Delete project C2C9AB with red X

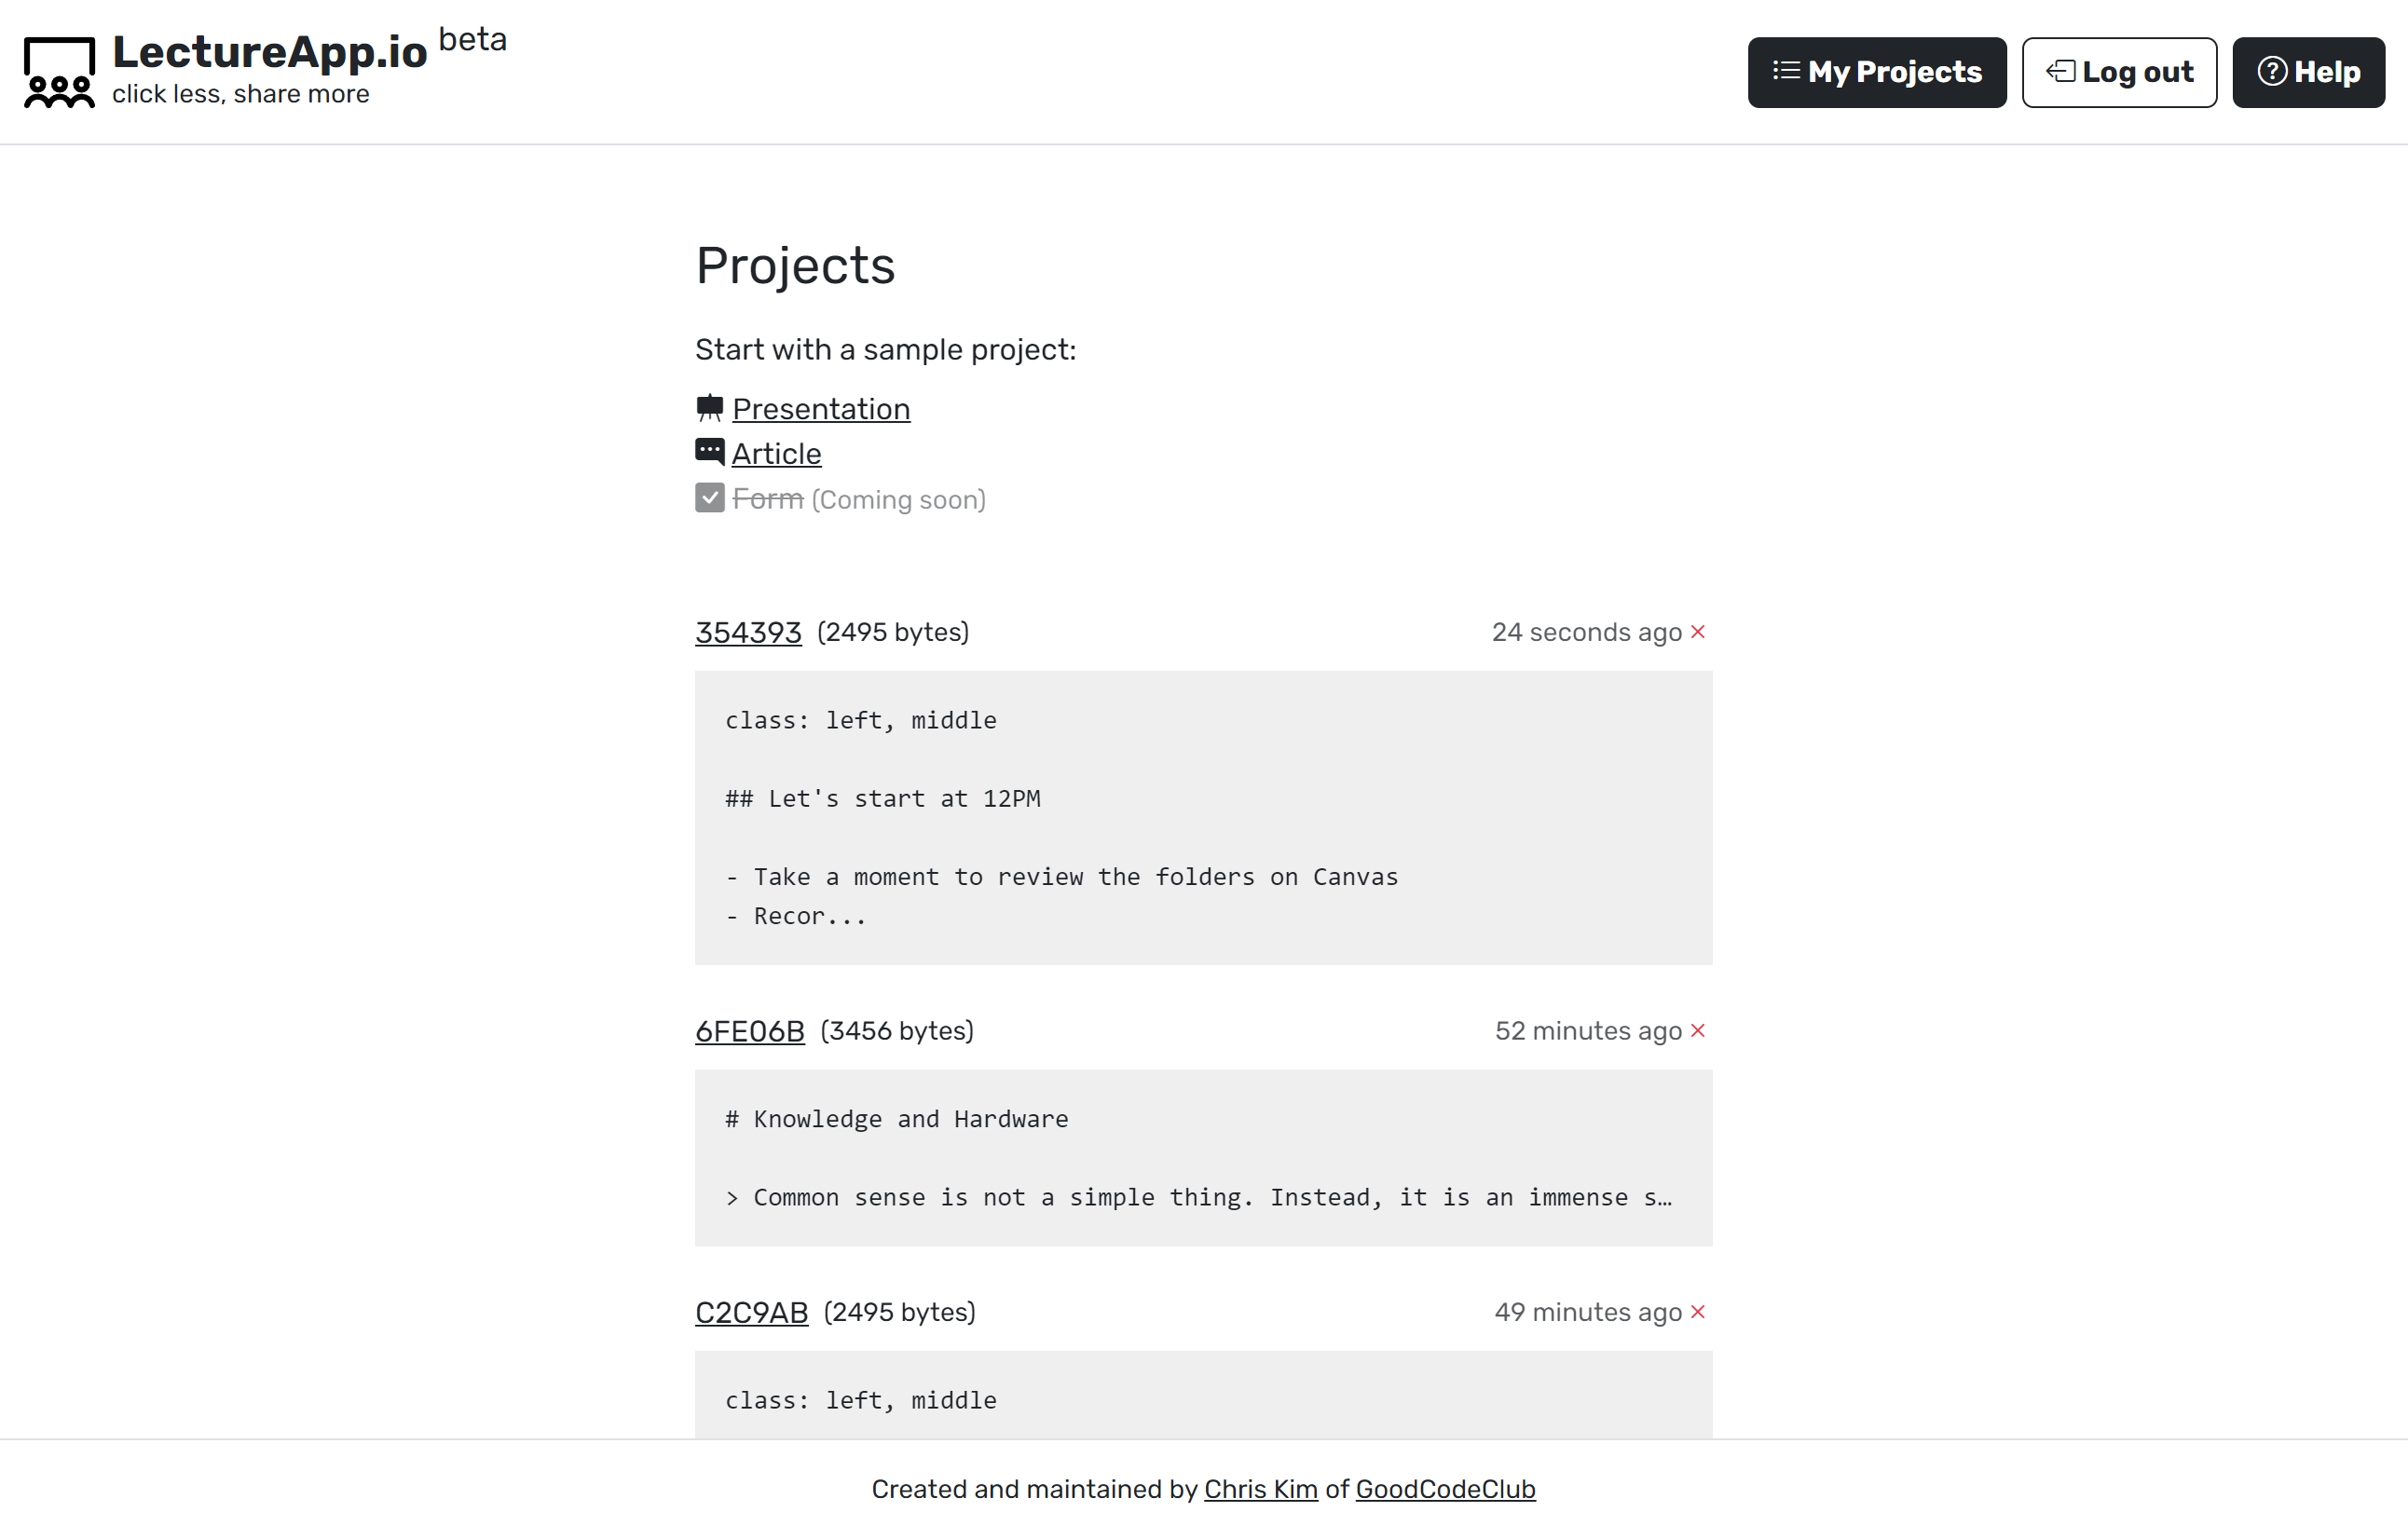pos(1698,1312)
